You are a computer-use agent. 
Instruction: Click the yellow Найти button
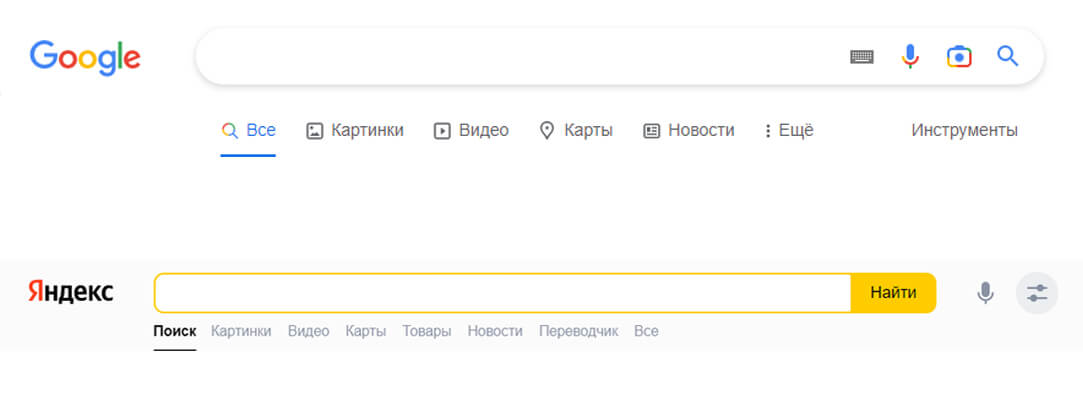point(893,293)
